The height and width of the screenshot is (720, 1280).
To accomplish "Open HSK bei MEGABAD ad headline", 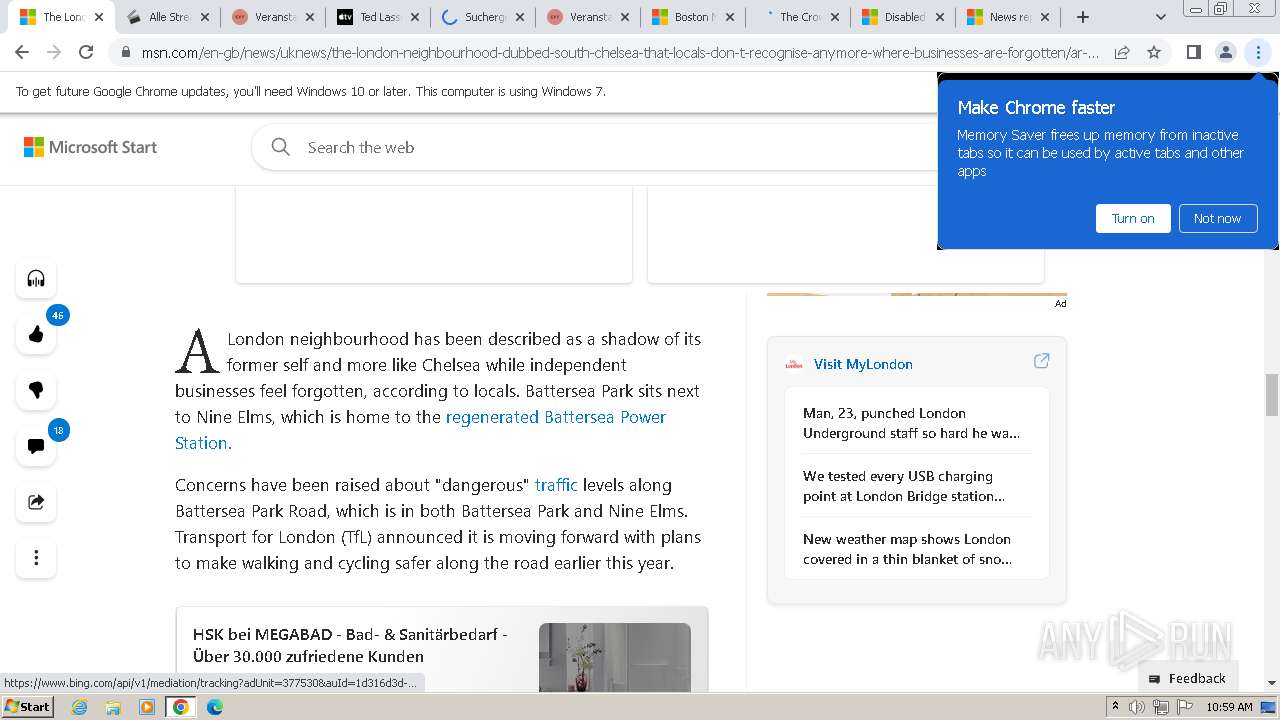I will click(350, 645).
